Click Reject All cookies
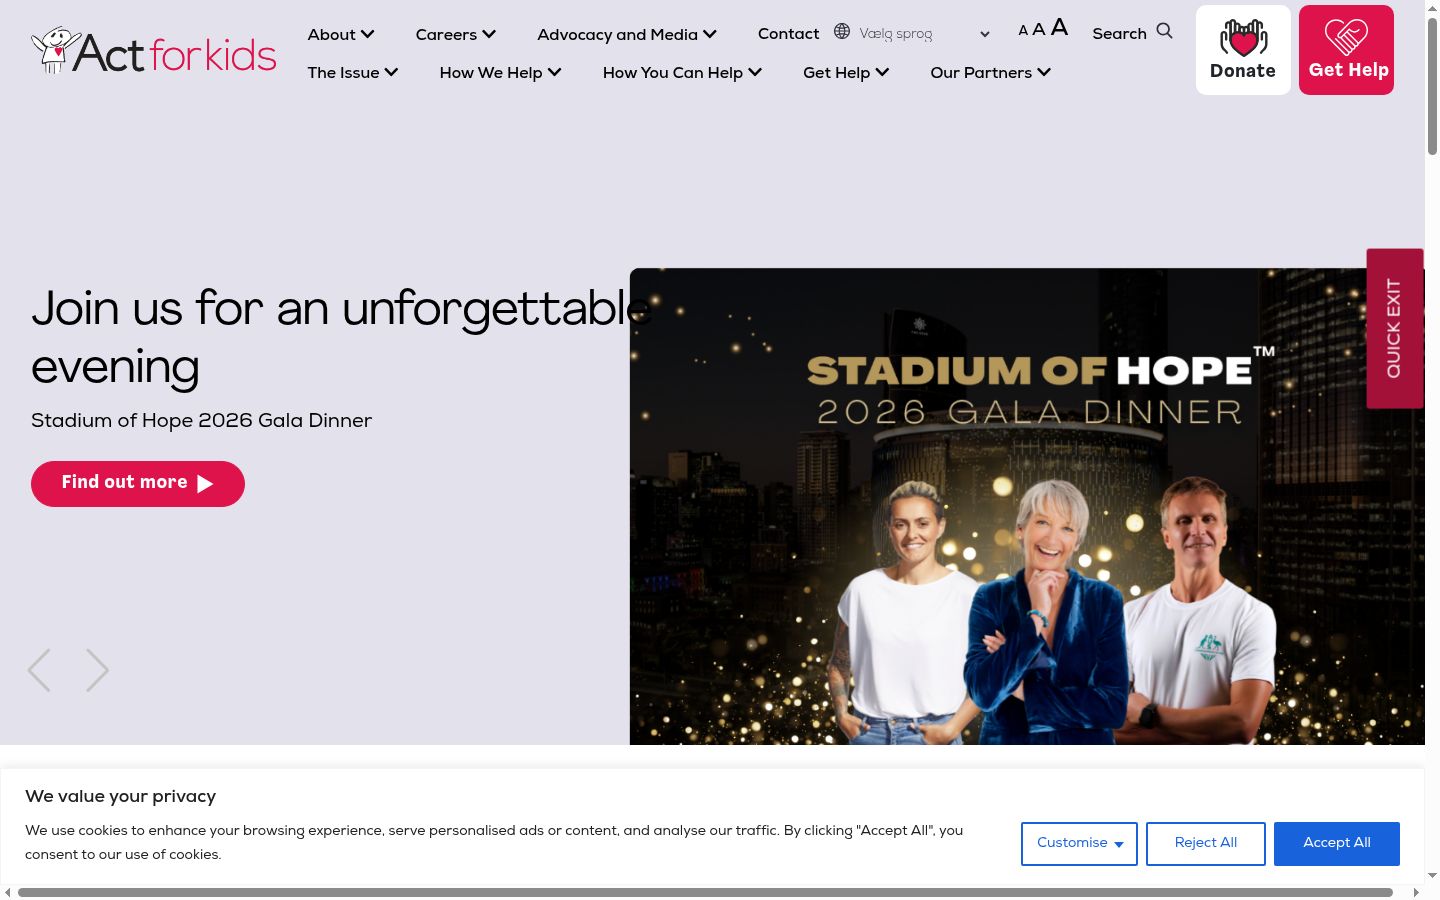1440x900 pixels. tap(1206, 844)
